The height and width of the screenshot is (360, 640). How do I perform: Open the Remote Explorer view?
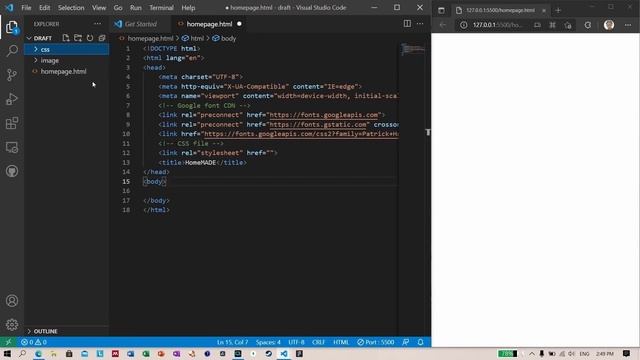point(12,147)
